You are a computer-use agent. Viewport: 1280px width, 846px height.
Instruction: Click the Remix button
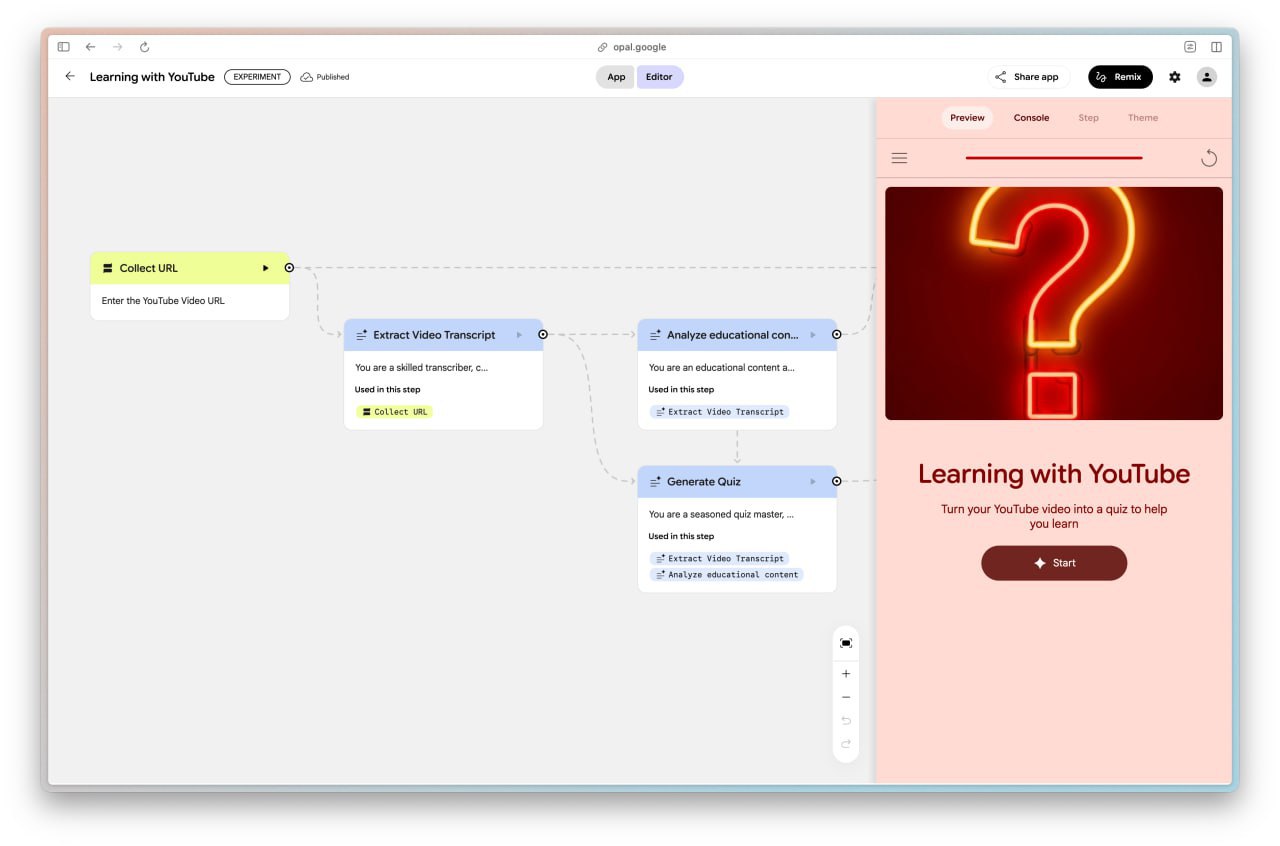click(x=1120, y=77)
